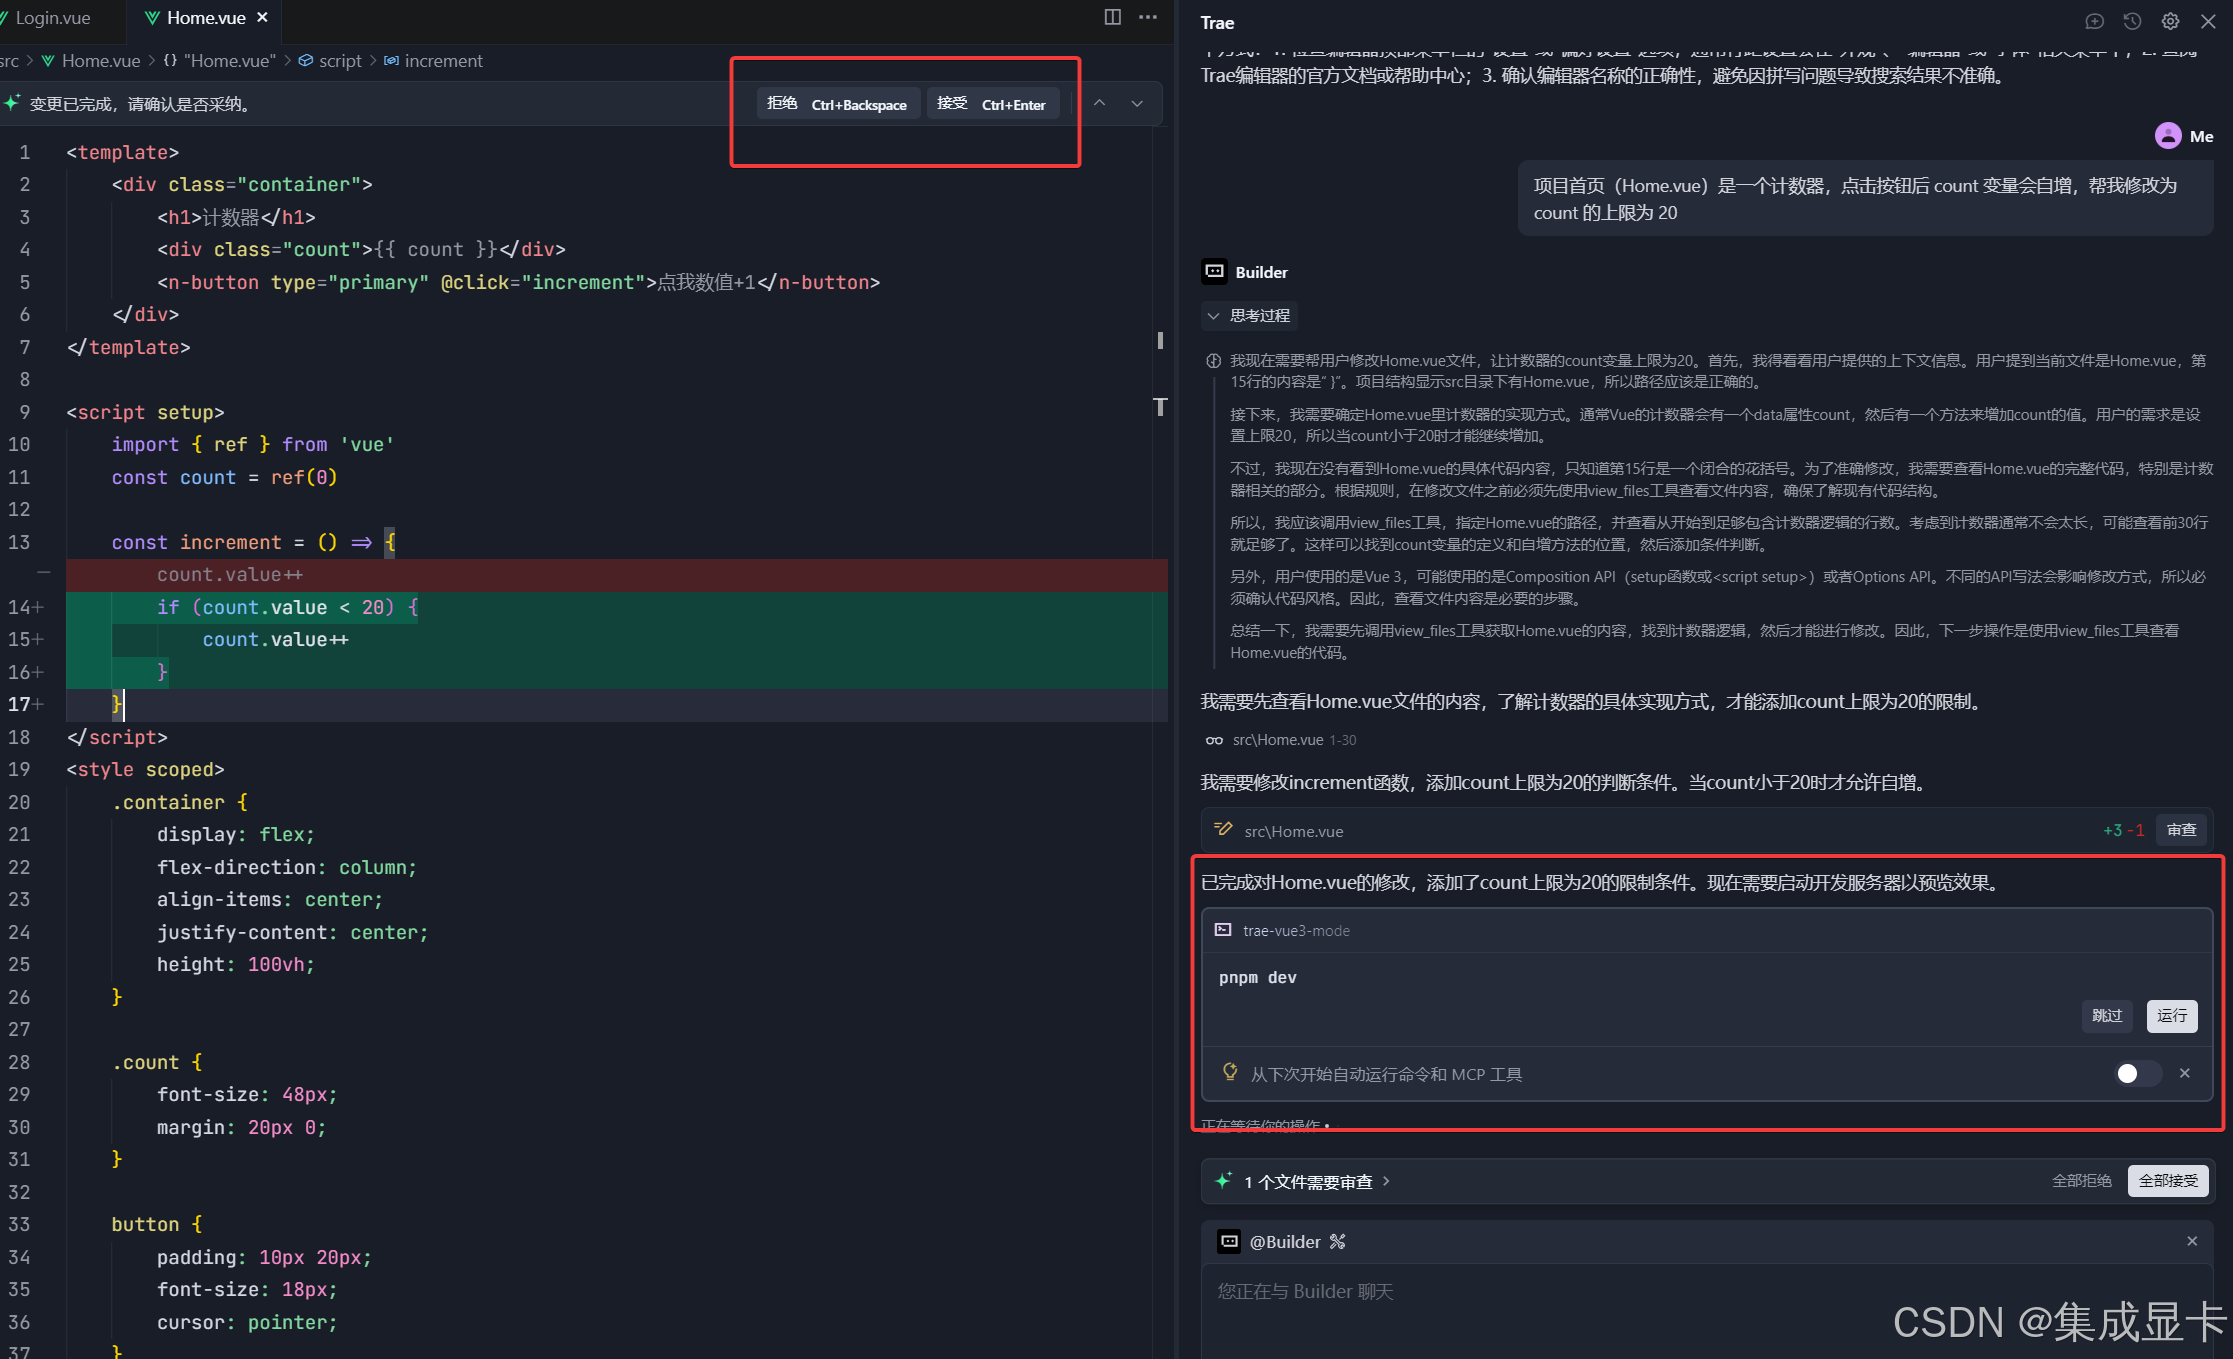The width and height of the screenshot is (2233, 1359).
Task: Click the script breadcrumb item
Action: [x=340, y=61]
